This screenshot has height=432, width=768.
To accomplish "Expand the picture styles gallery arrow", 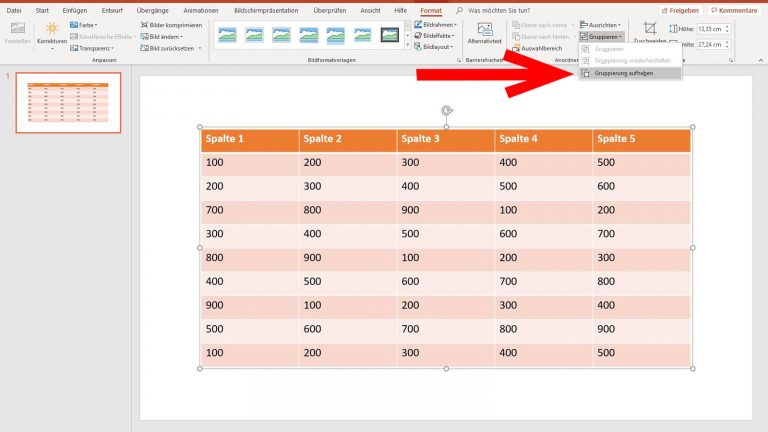I will [407, 46].
